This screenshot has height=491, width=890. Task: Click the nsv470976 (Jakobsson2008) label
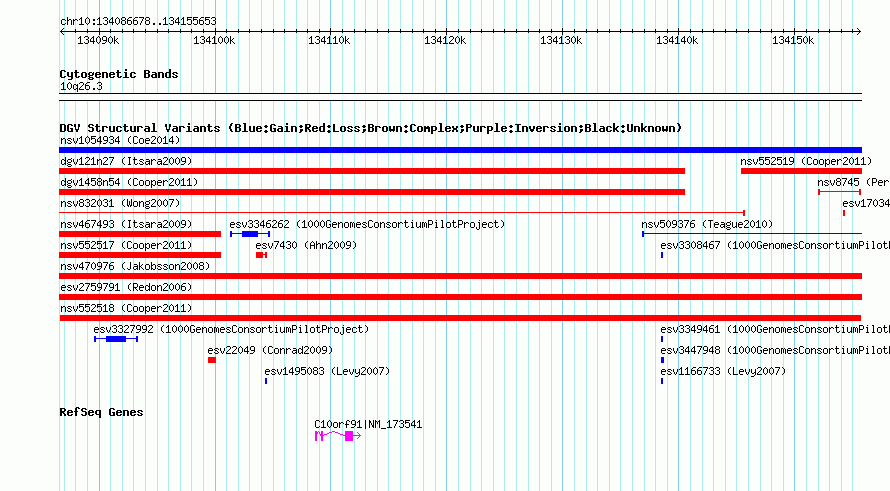pos(135,266)
